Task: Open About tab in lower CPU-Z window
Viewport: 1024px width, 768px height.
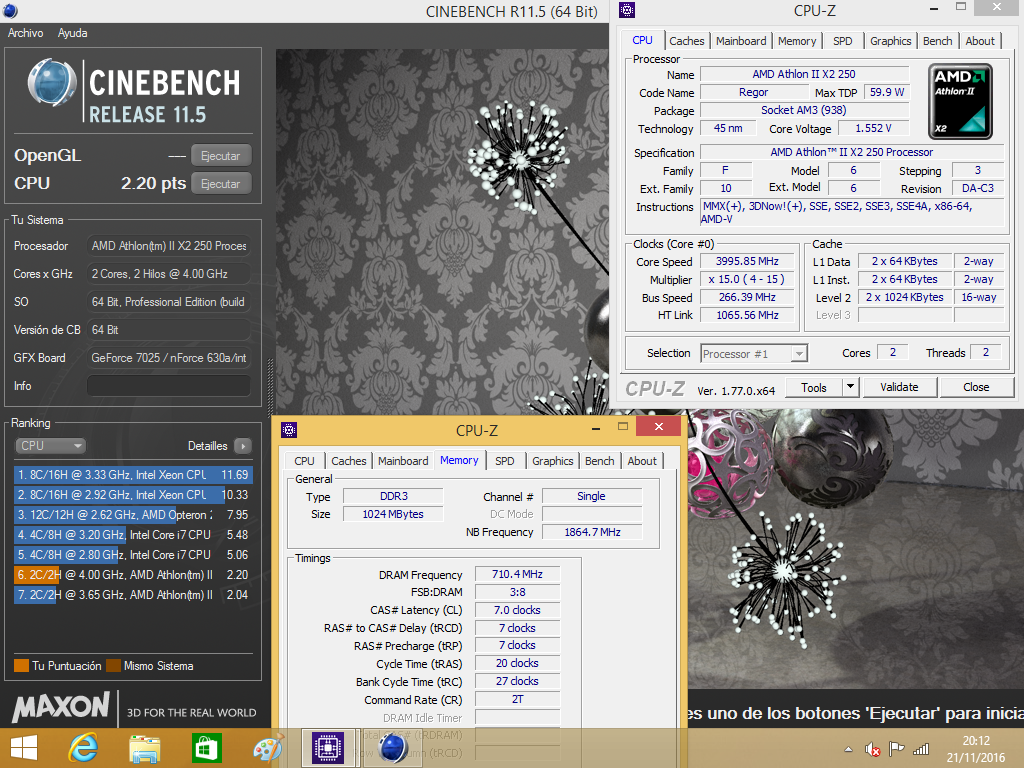Action: pos(642,460)
